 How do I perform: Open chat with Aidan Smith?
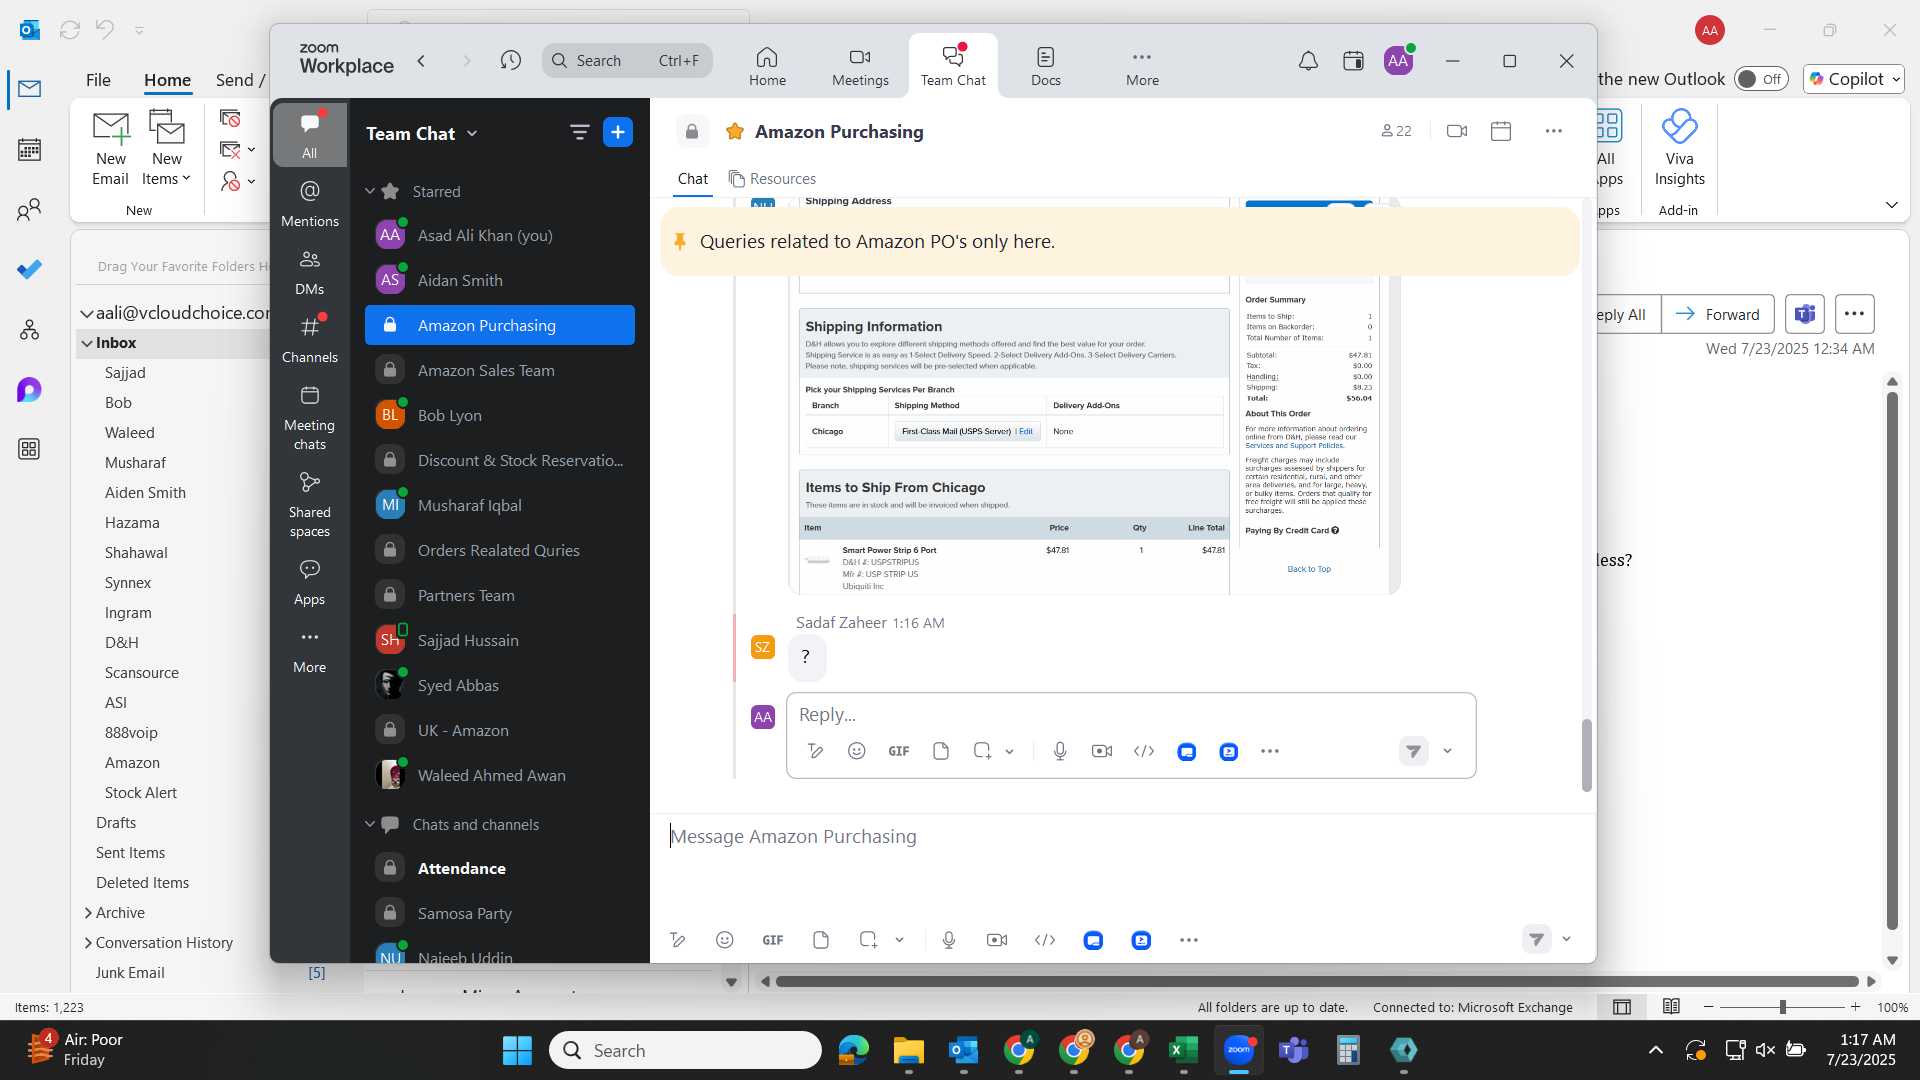tap(500, 280)
